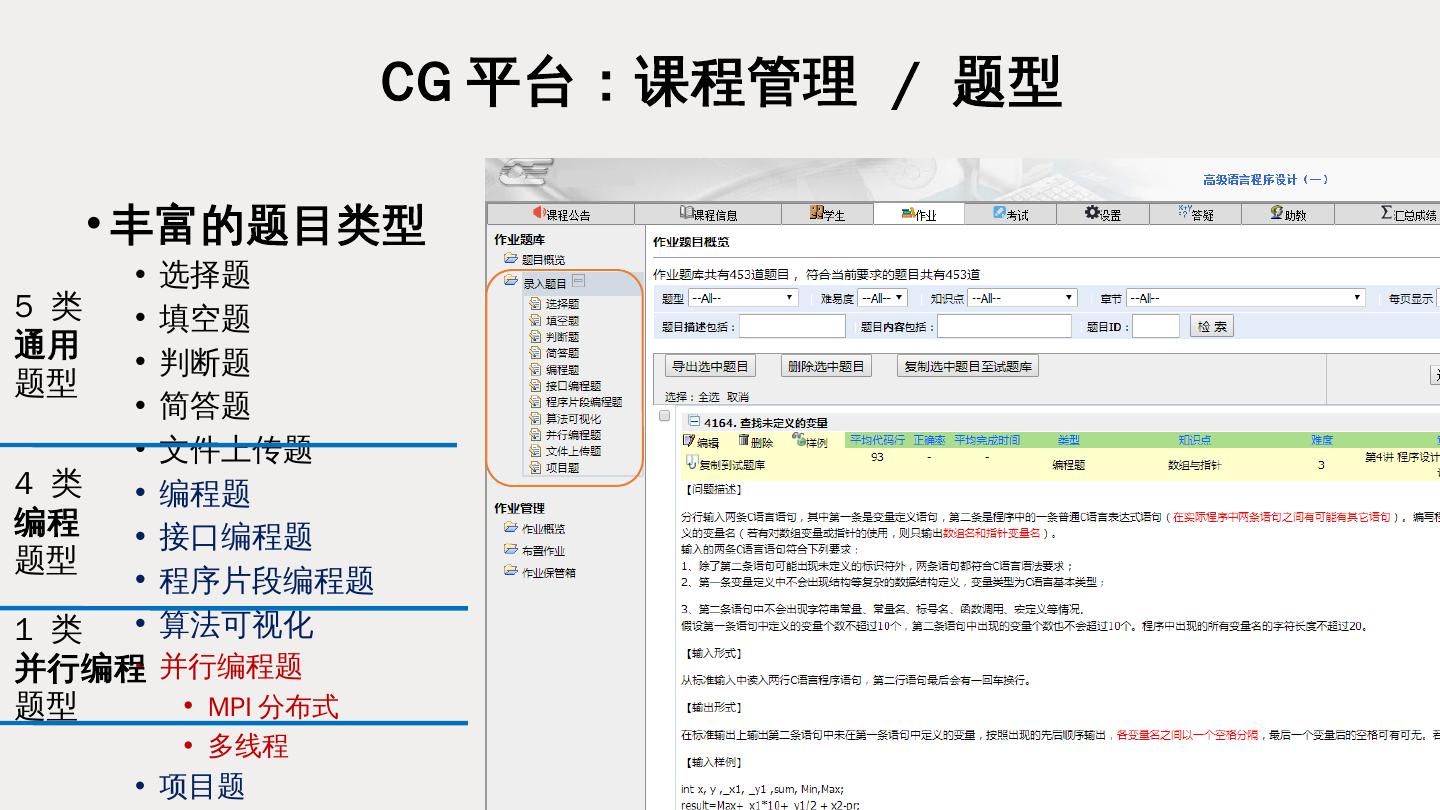Click the 删除 trash icon for question 4164
The width and height of the screenshot is (1440, 810).
pos(743,441)
